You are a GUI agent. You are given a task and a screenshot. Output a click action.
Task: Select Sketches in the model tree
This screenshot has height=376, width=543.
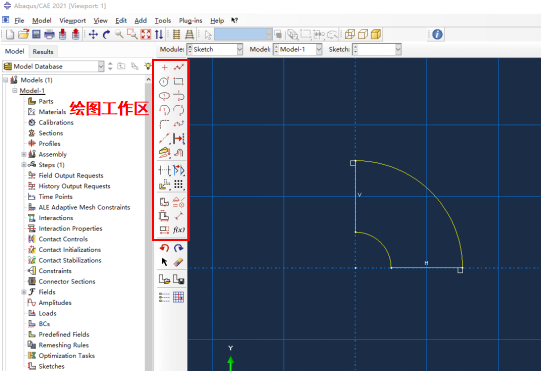point(51,366)
